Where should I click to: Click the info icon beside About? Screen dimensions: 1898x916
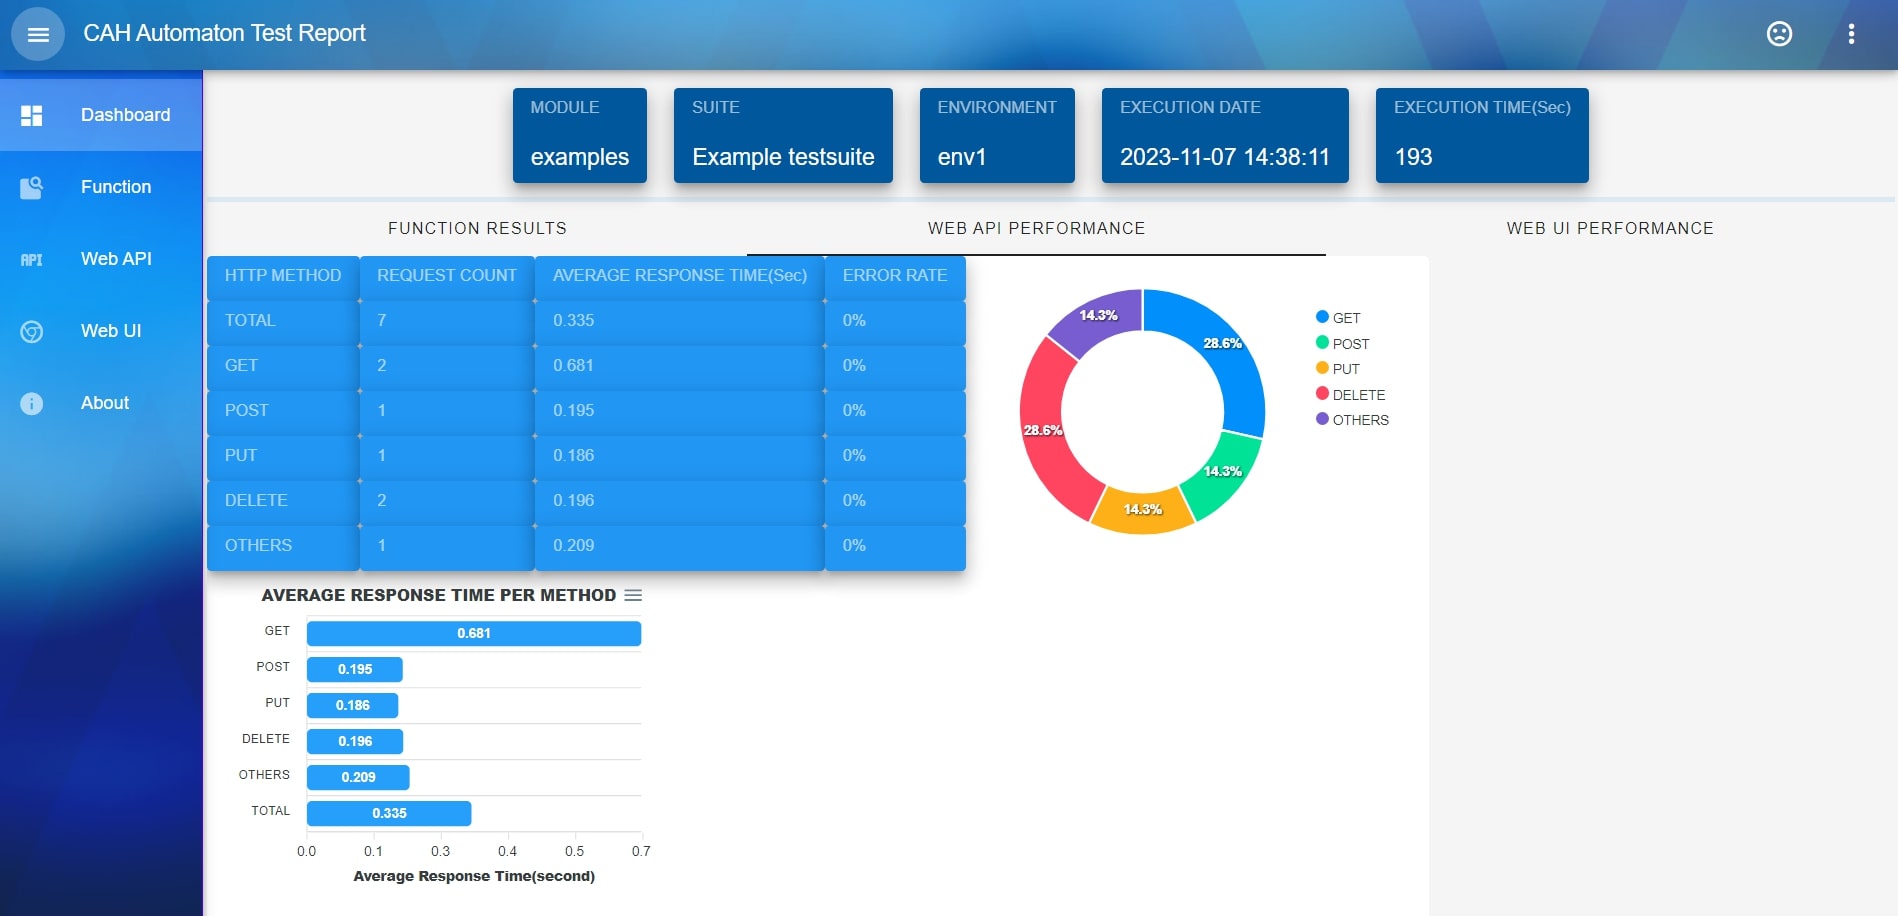[31, 403]
